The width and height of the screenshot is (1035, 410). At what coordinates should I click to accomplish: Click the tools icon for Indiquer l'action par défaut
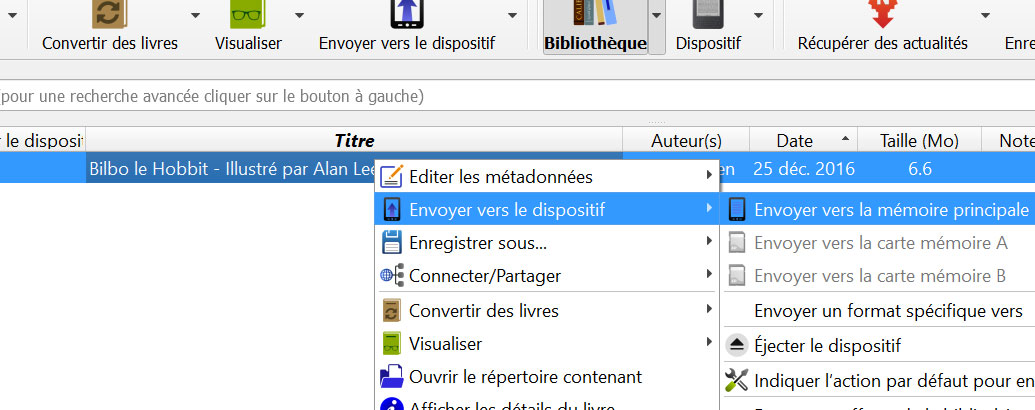[736, 380]
